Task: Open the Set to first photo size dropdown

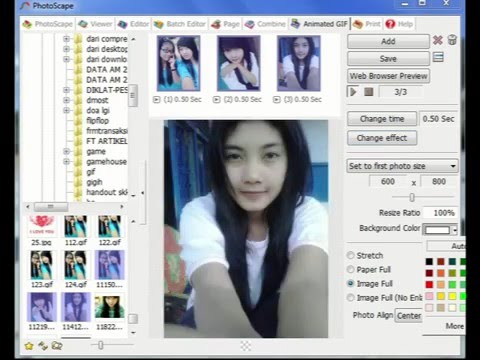Action: click(402, 166)
